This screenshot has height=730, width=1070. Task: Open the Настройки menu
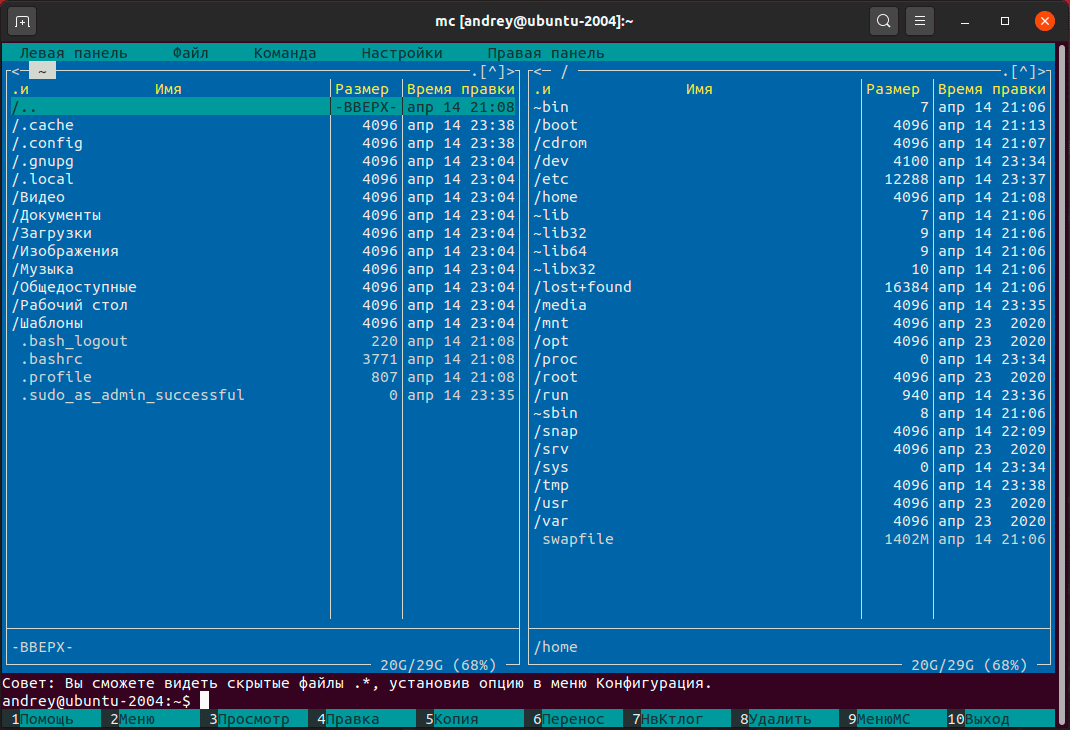pos(401,53)
